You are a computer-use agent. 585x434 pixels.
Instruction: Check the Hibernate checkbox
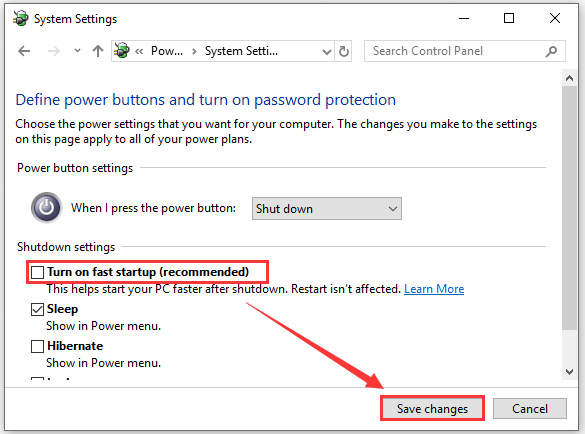(x=37, y=346)
